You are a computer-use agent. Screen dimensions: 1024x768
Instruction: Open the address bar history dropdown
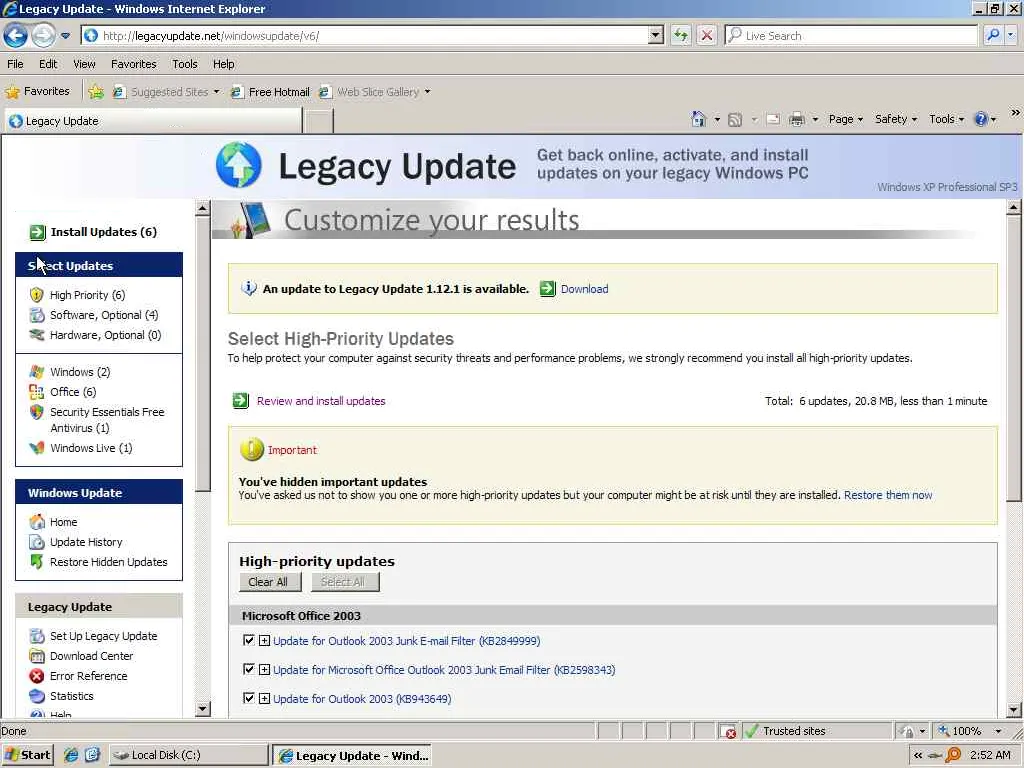click(x=656, y=35)
